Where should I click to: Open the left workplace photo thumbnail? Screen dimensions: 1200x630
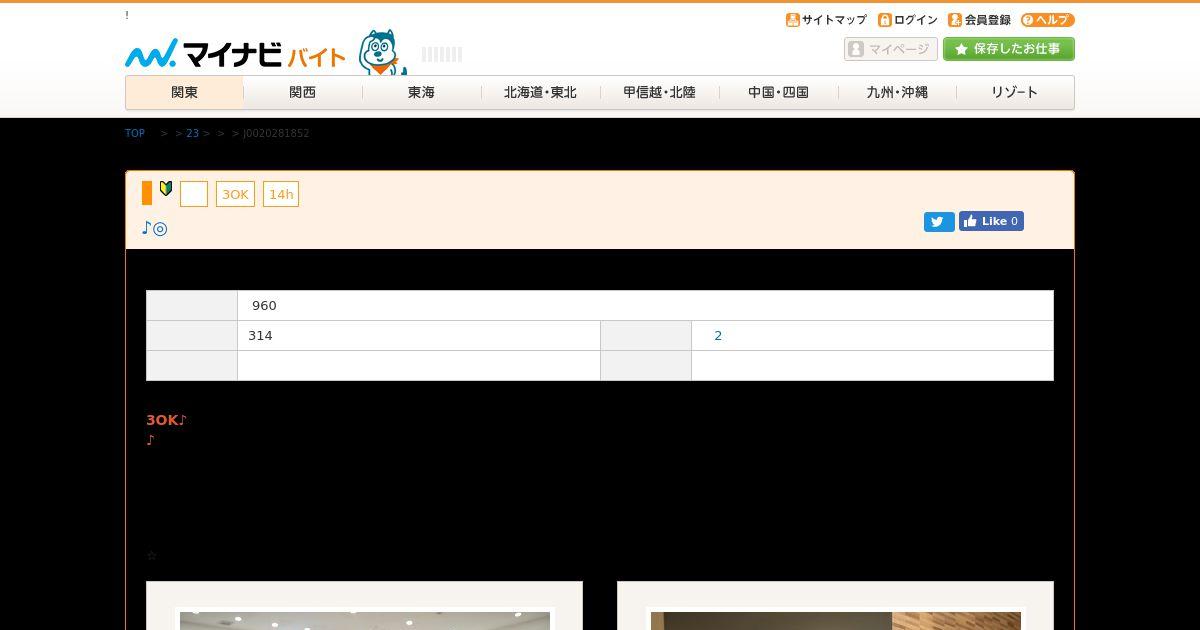pyautogui.click(x=365, y=620)
